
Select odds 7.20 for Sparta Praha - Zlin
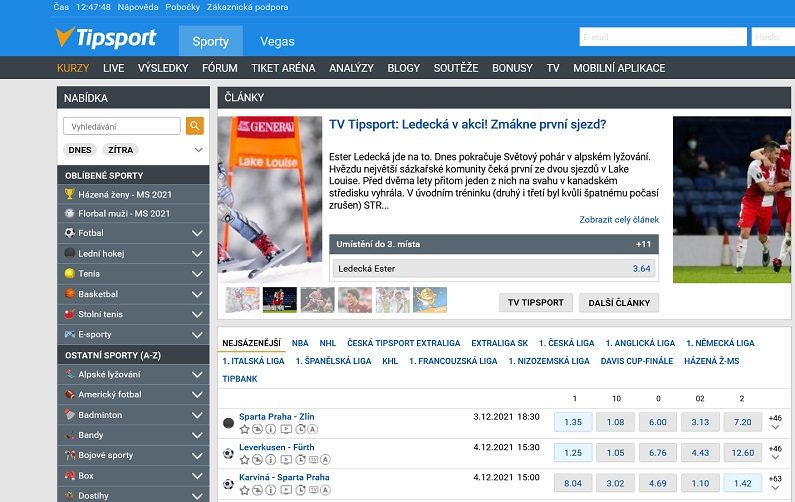[x=742, y=422]
